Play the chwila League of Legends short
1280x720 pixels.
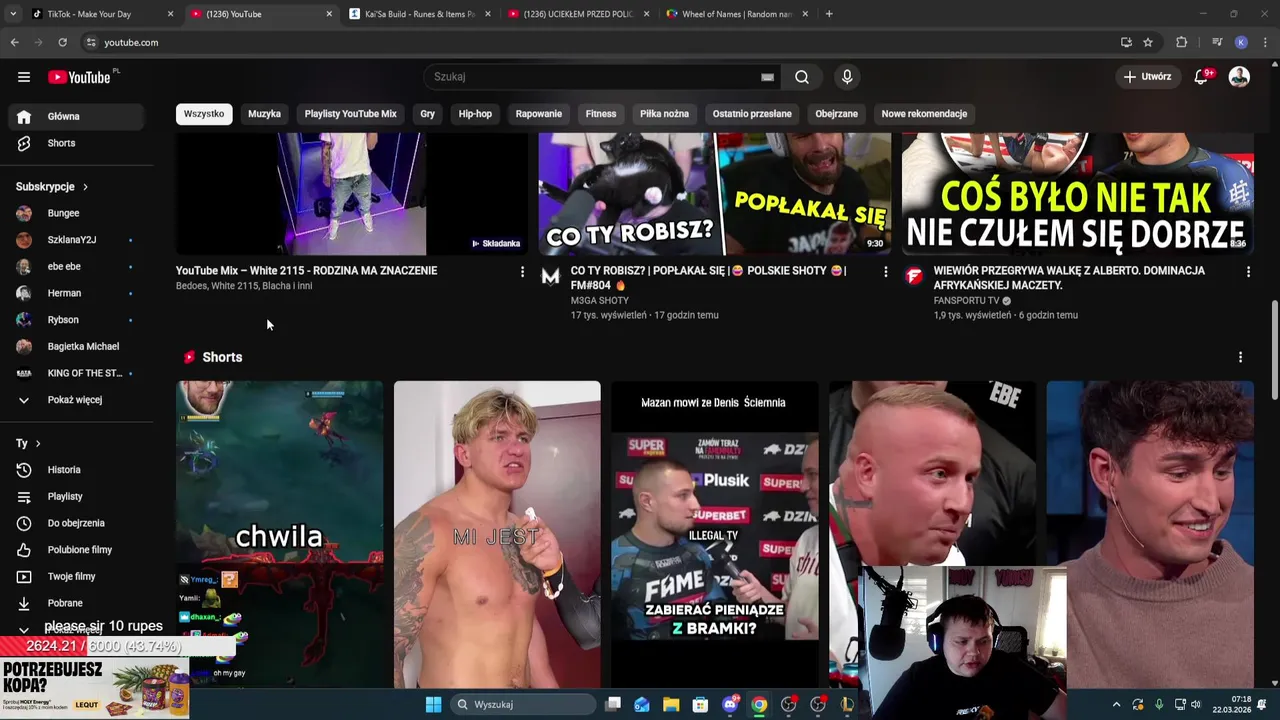pyautogui.click(x=280, y=534)
